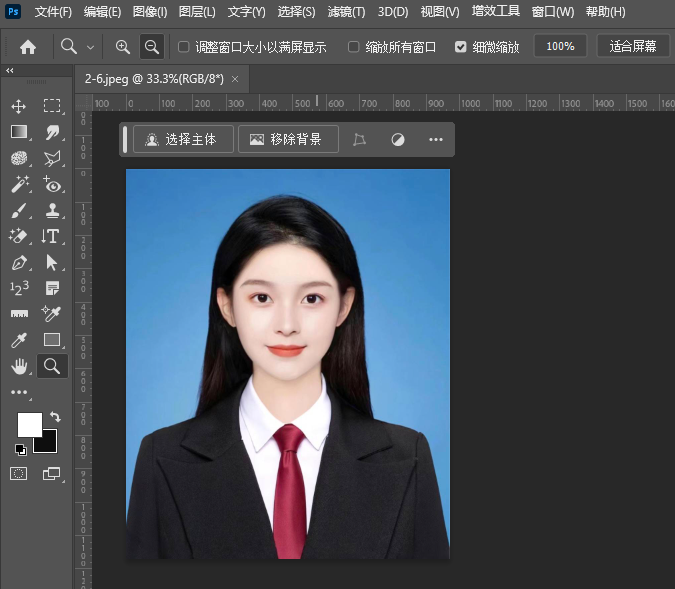
Task: Click the 选择主体 button
Action: [x=182, y=140]
